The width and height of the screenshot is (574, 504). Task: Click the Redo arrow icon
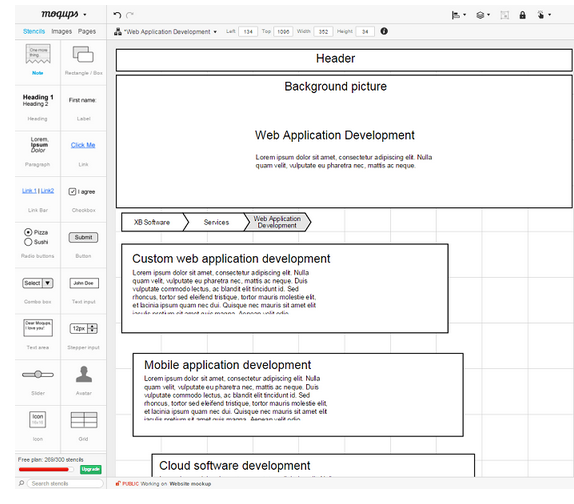tap(130, 15)
